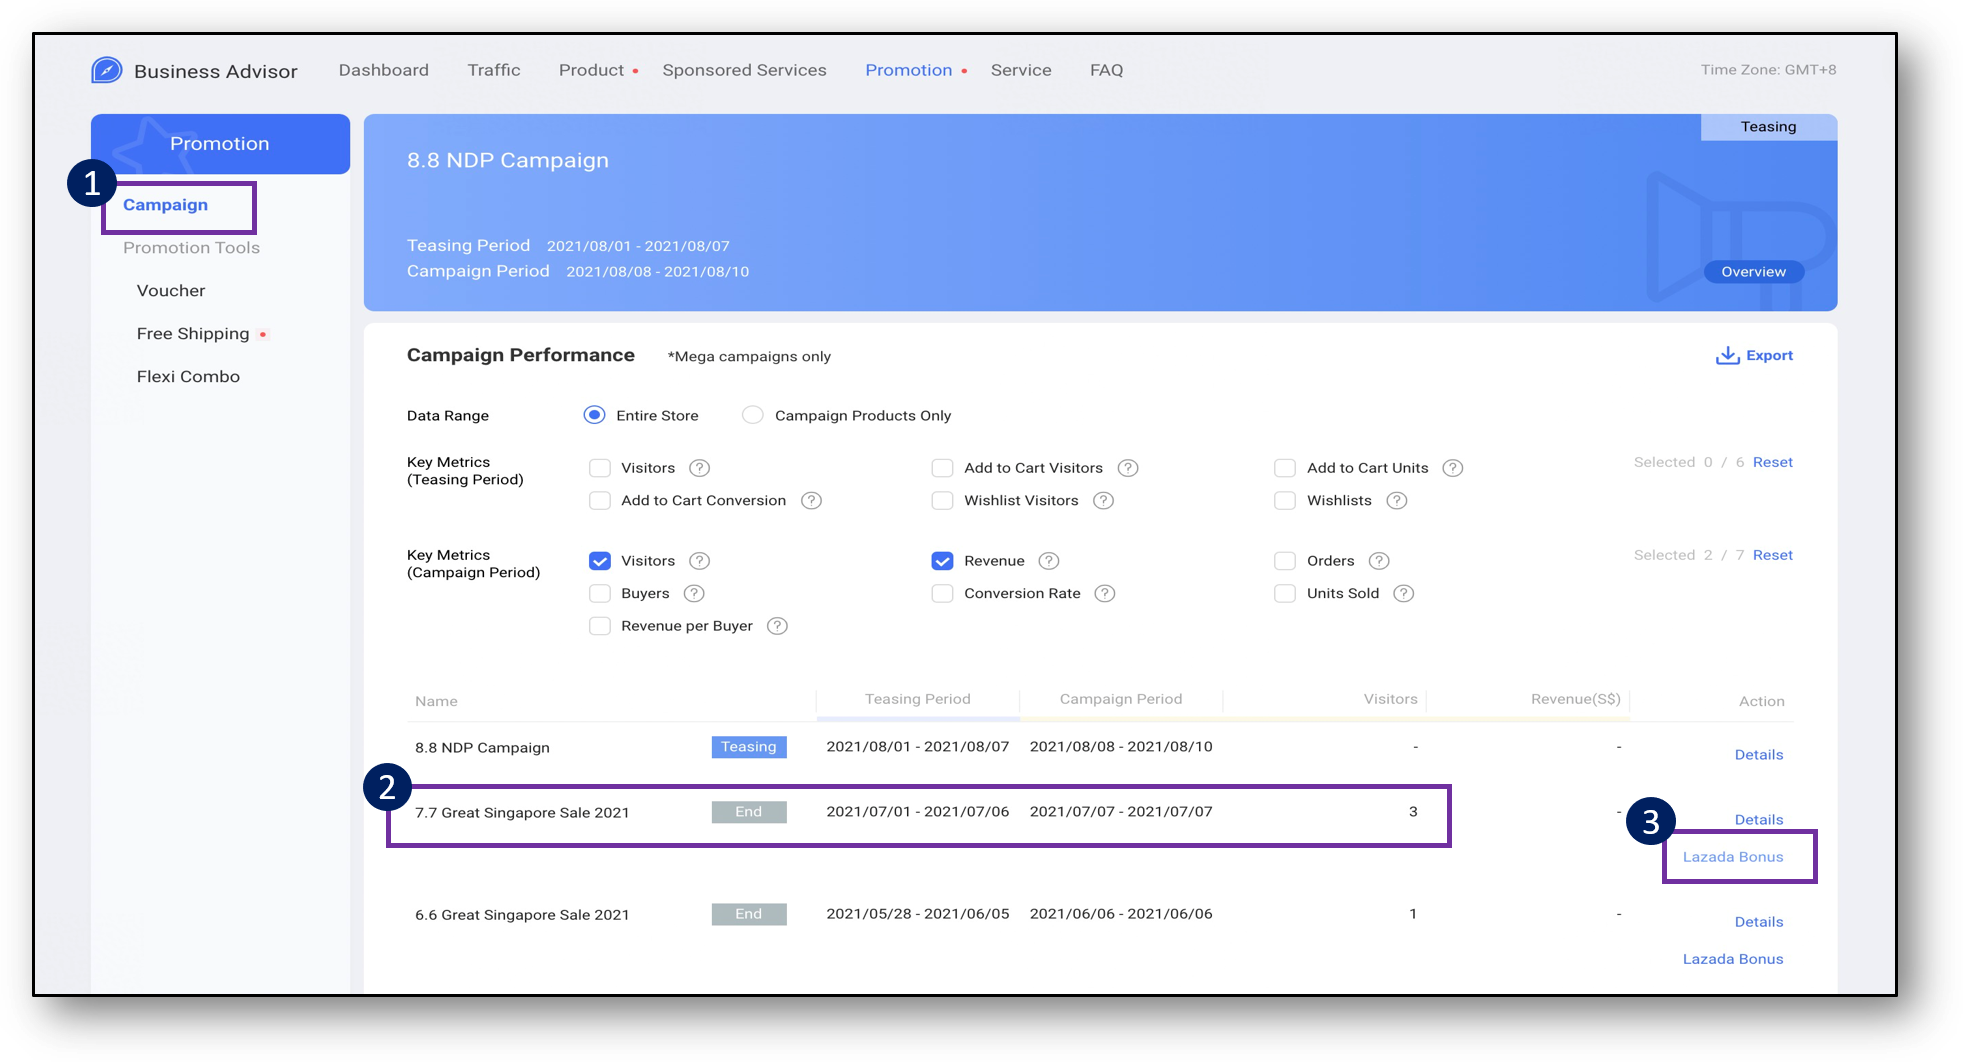Select the Campaign Products Only radio button

pyautogui.click(x=753, y=415)
